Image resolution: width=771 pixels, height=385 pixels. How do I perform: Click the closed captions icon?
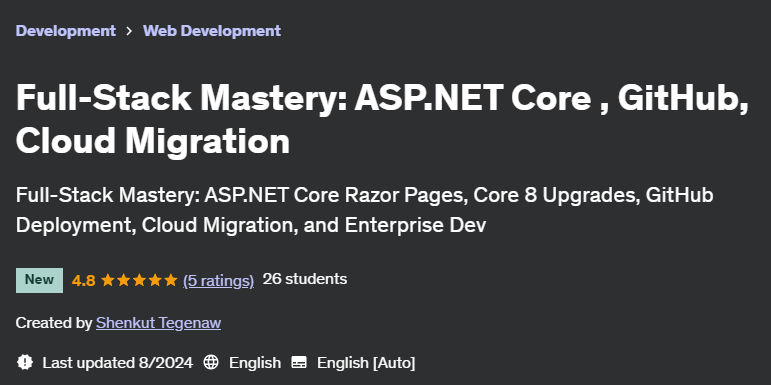coord(299,363)
